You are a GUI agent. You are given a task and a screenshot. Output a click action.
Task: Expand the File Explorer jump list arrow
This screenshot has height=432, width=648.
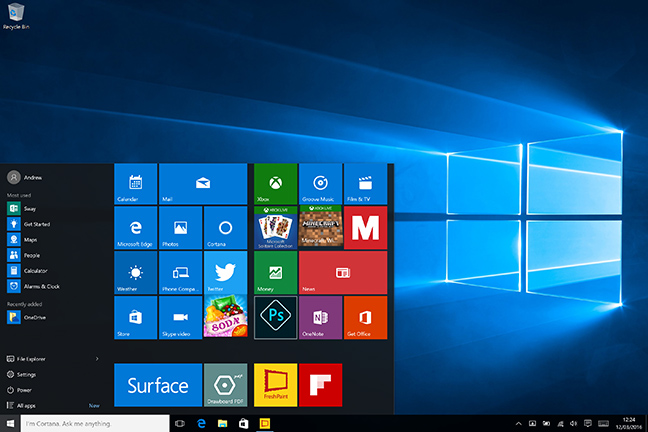[97, 359]
